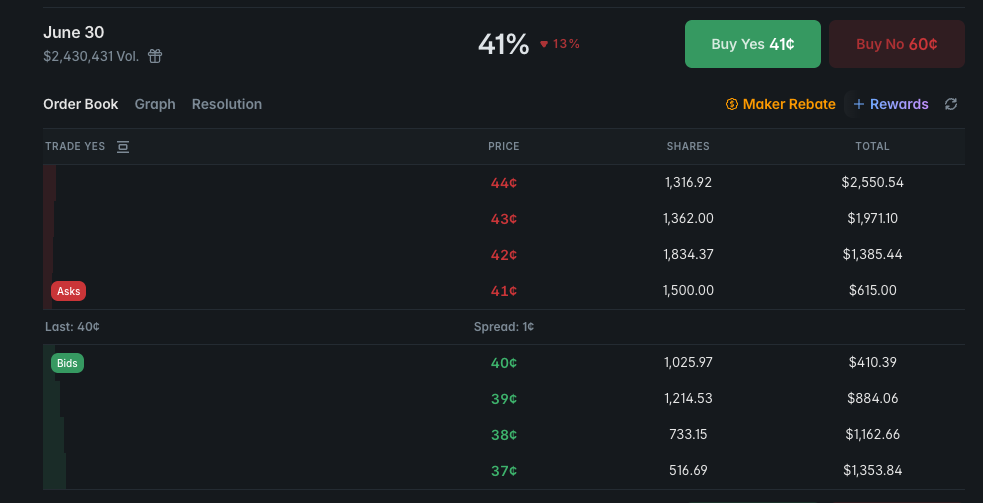
Task: Select the Order Book tab
Action: (x=81, y=104)
